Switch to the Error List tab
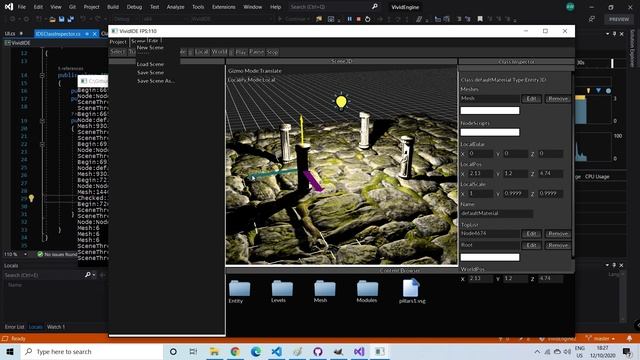Image resolution: width=640 pixels, height=360 pixels. coord(14,327)
